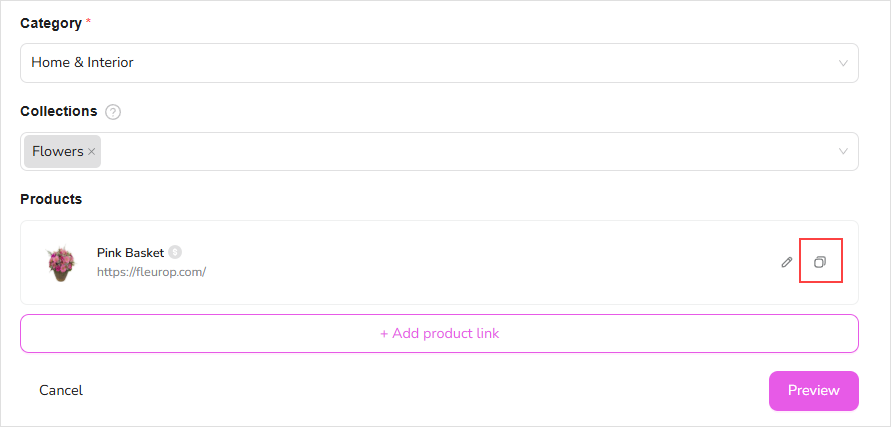Click the Collections field label
Screen dimensions: 891x427
[59, 111]
